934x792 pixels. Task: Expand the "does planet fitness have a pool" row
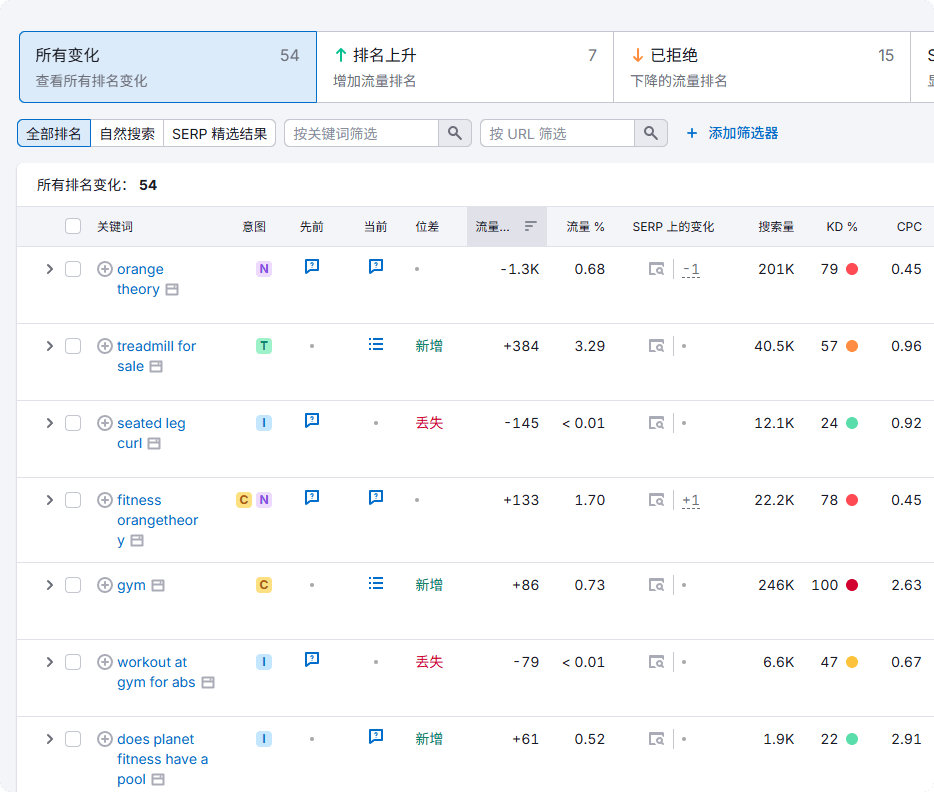(x=49, y=738)
